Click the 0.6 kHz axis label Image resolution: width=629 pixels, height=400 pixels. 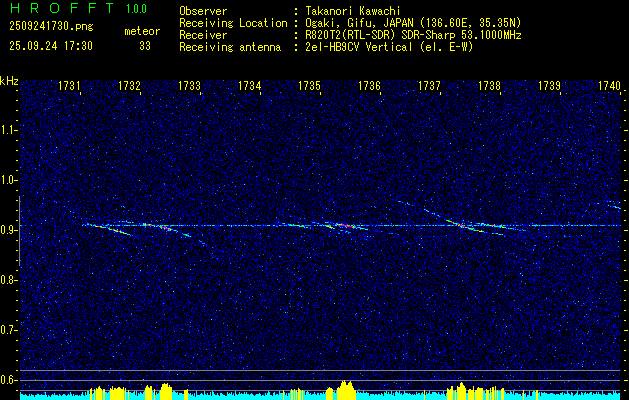[8, 380]
